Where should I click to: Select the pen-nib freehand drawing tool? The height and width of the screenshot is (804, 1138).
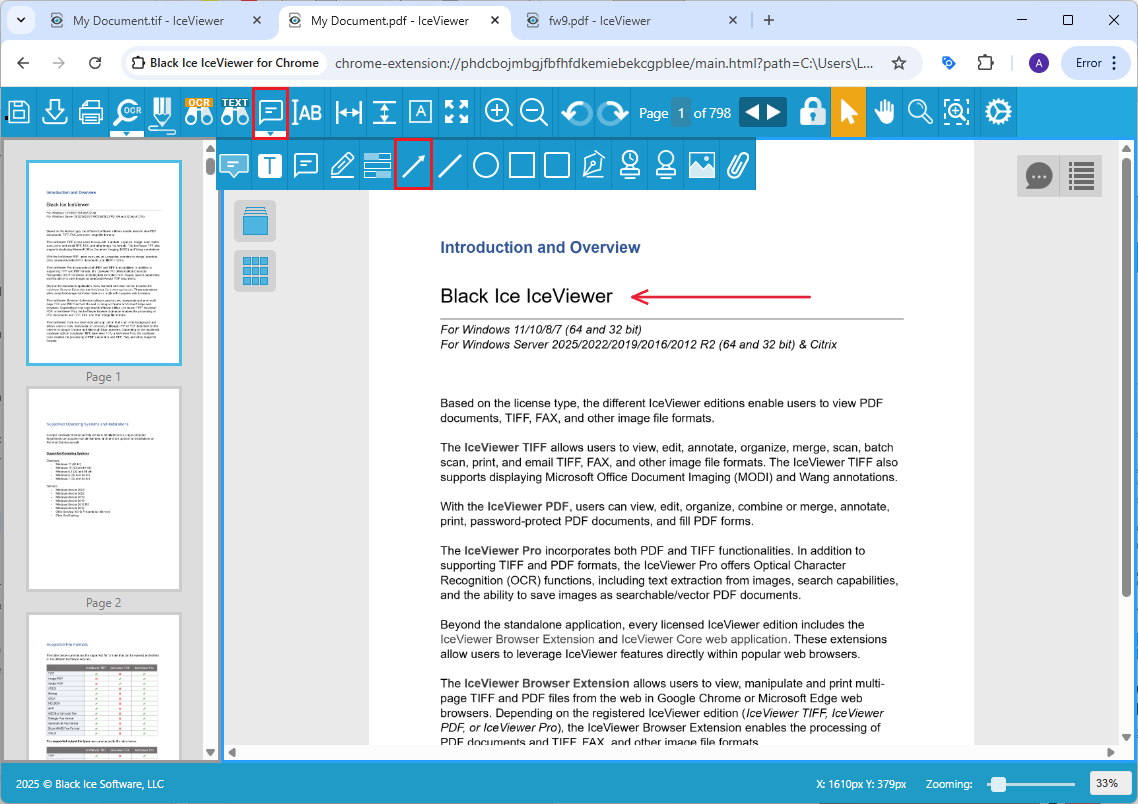pos(594,165)
